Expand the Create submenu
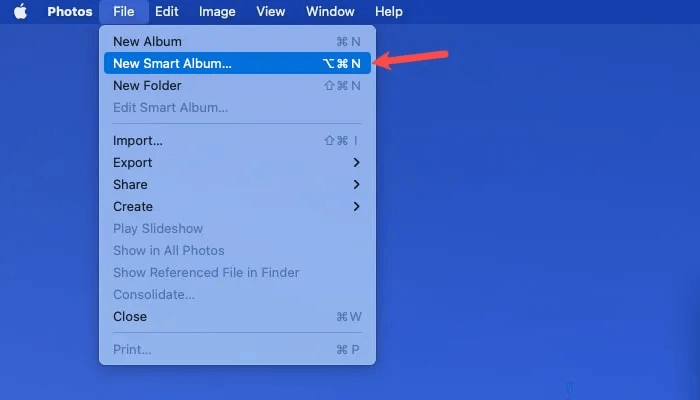 237,206
